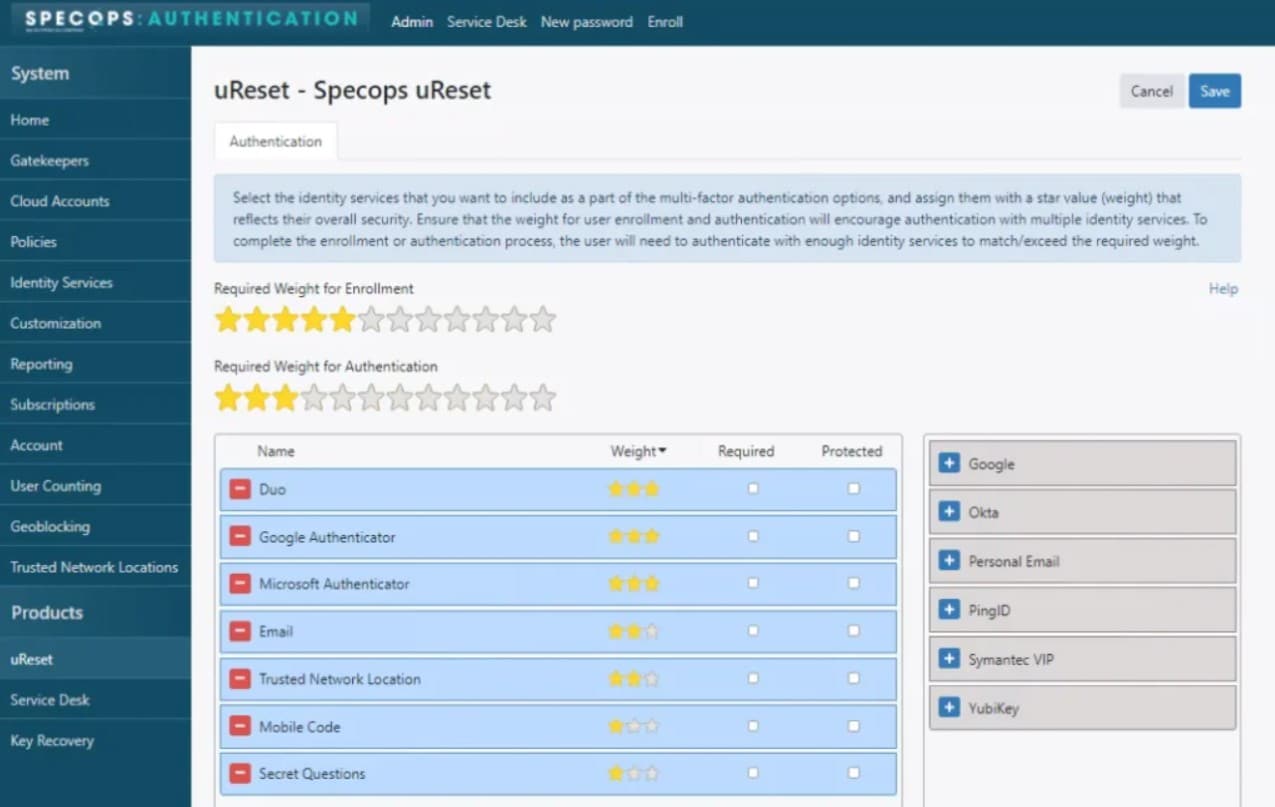Add Okta using the plus icon
1275x807 pixels.
[x=950, y=512]
